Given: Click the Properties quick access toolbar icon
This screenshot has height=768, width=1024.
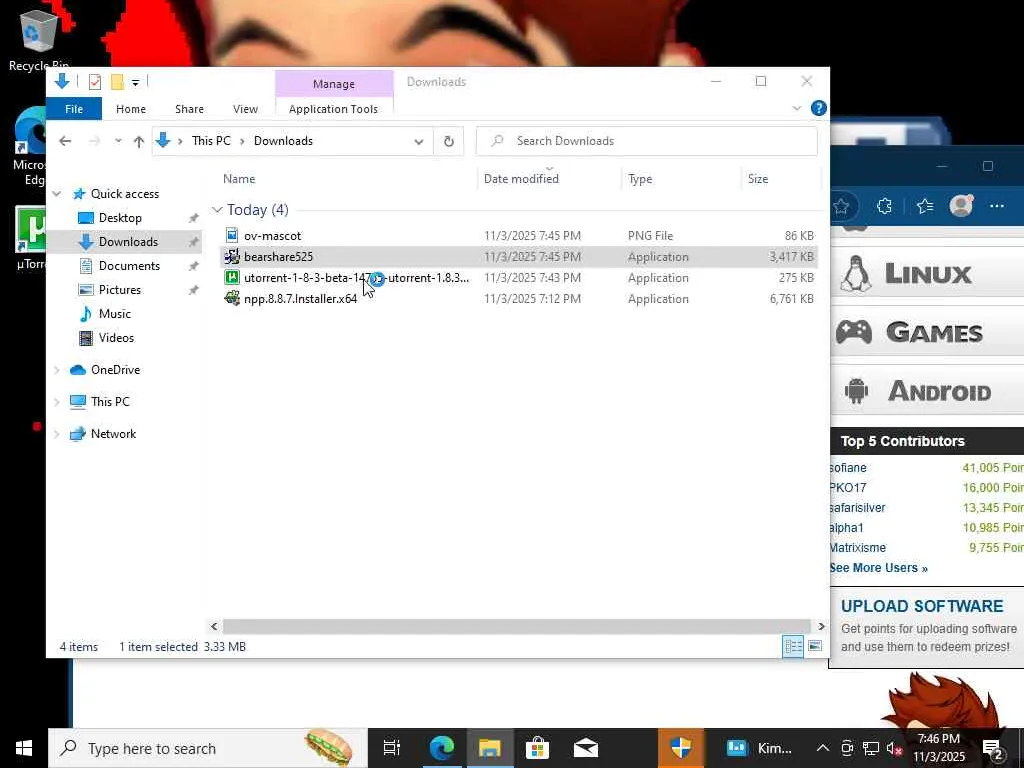Looking at the screenshot, I should click(x=95, y=82).
